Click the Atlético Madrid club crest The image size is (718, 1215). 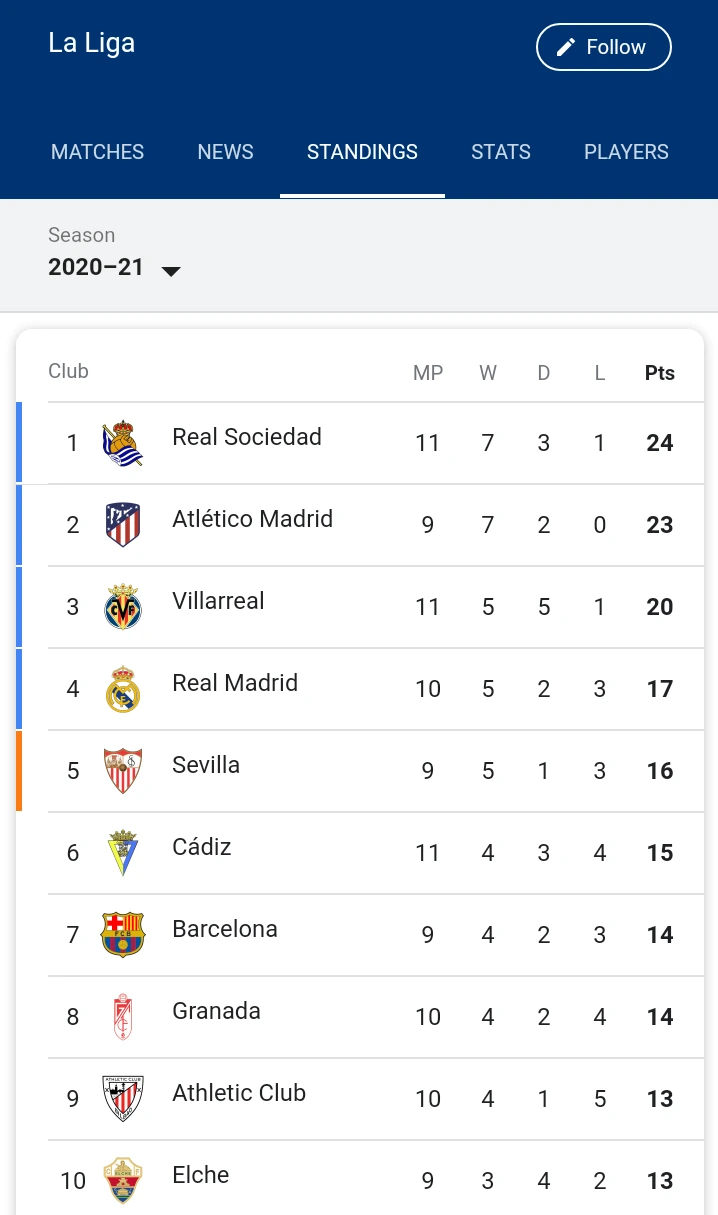coord(123,525)
